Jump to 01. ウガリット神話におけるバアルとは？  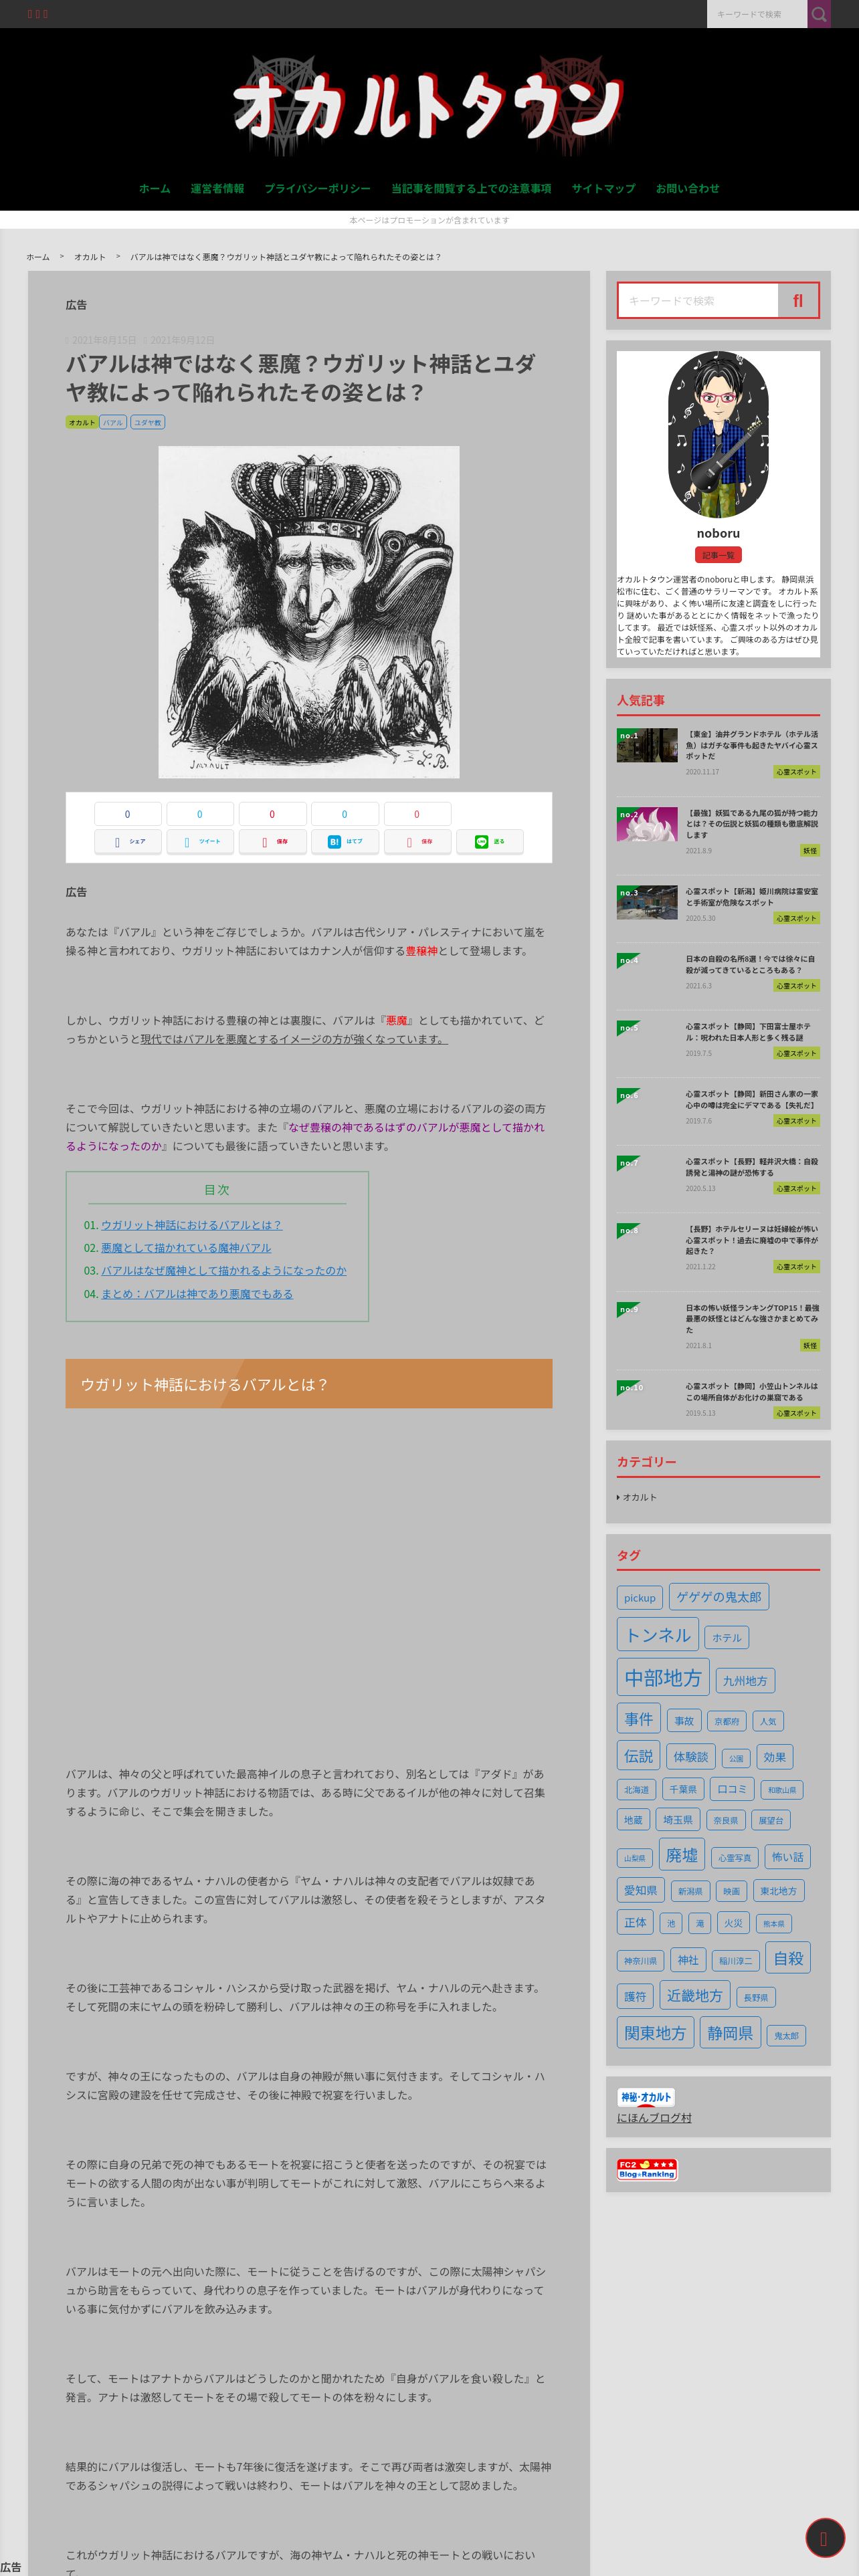point(191,1225)
